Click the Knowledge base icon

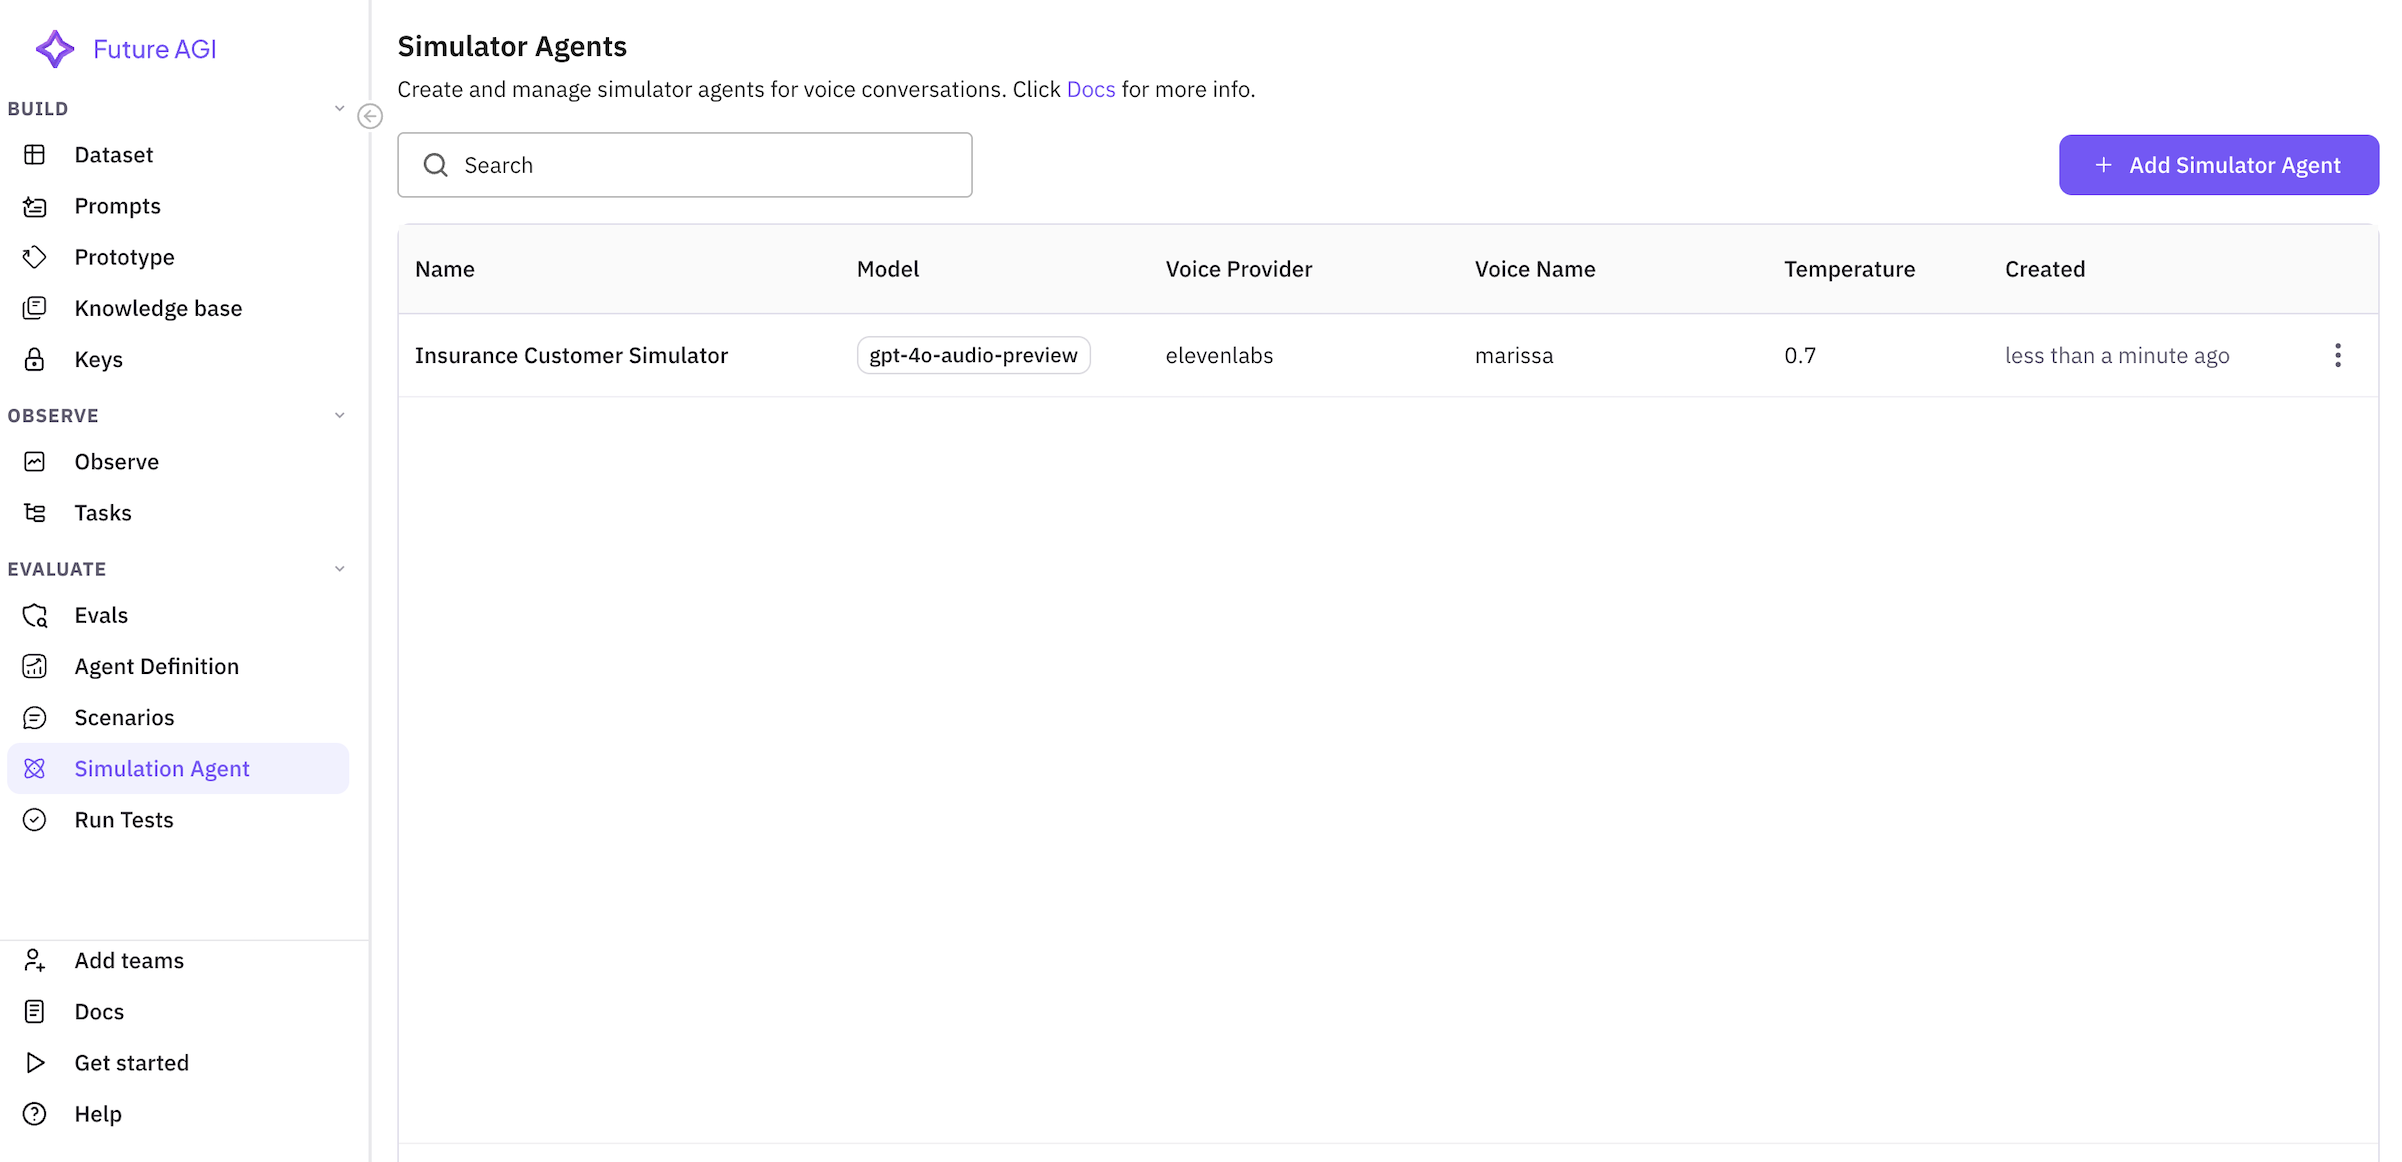[35, 308]
